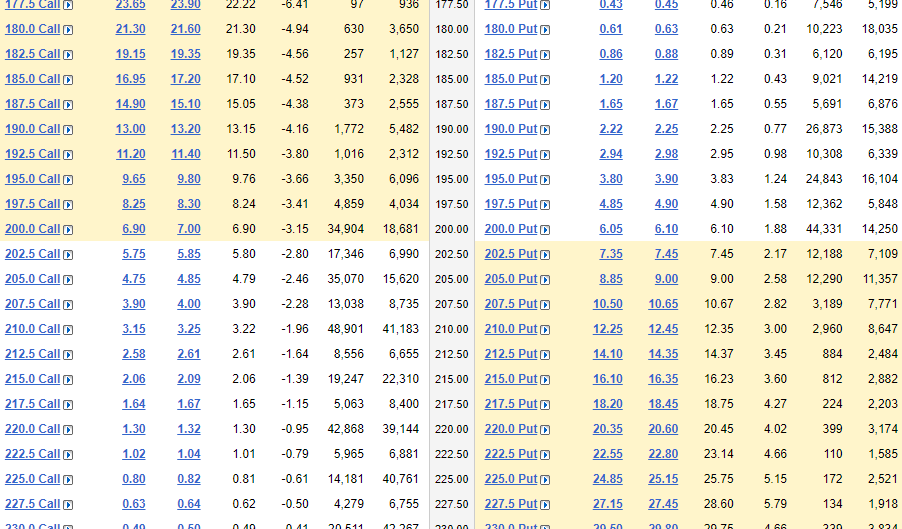Click bid price 2.94 for 192.5 Put
Image resolution: width=902 pixels, height=529 pixels.
[x=611, y=154]
